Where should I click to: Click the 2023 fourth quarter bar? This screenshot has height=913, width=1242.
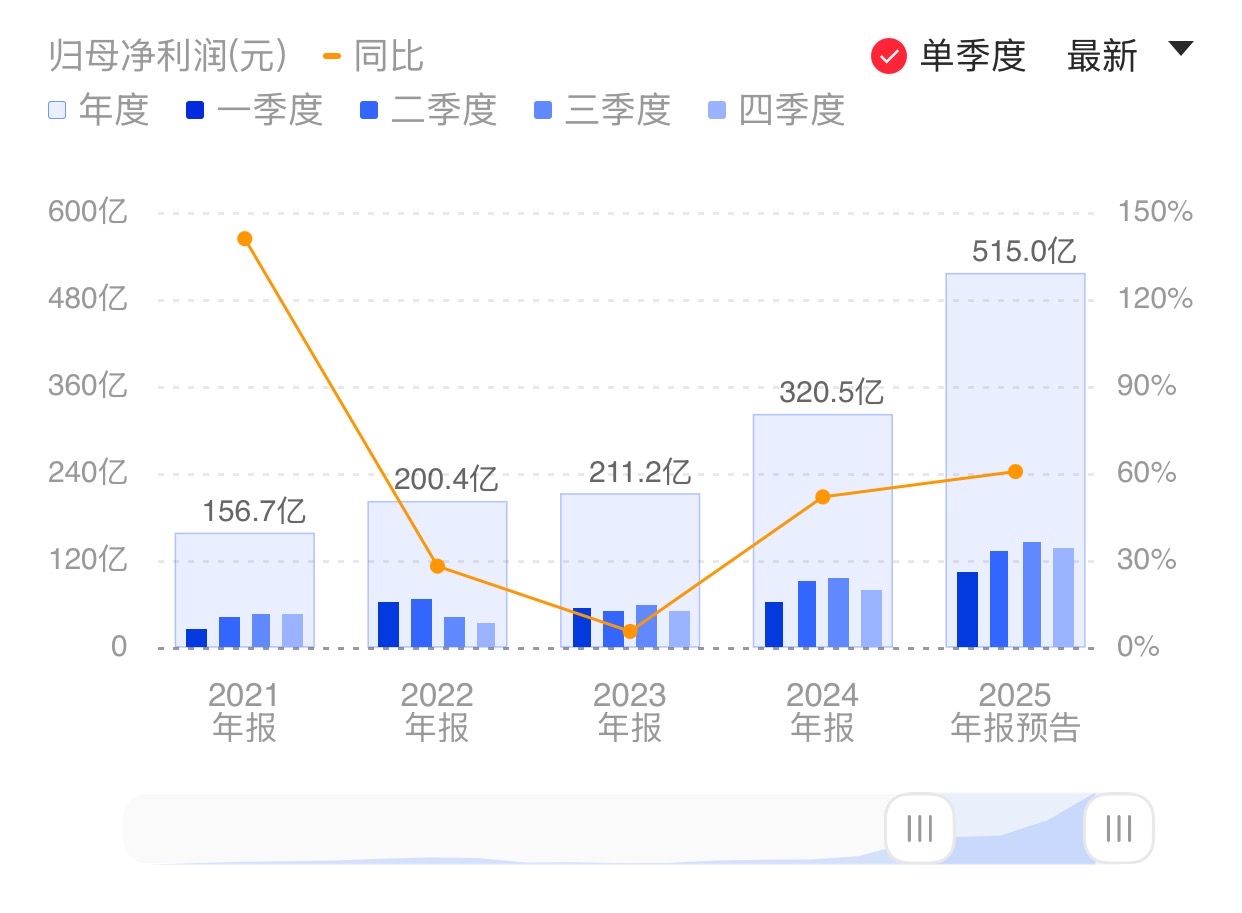[x=679, y=629]
